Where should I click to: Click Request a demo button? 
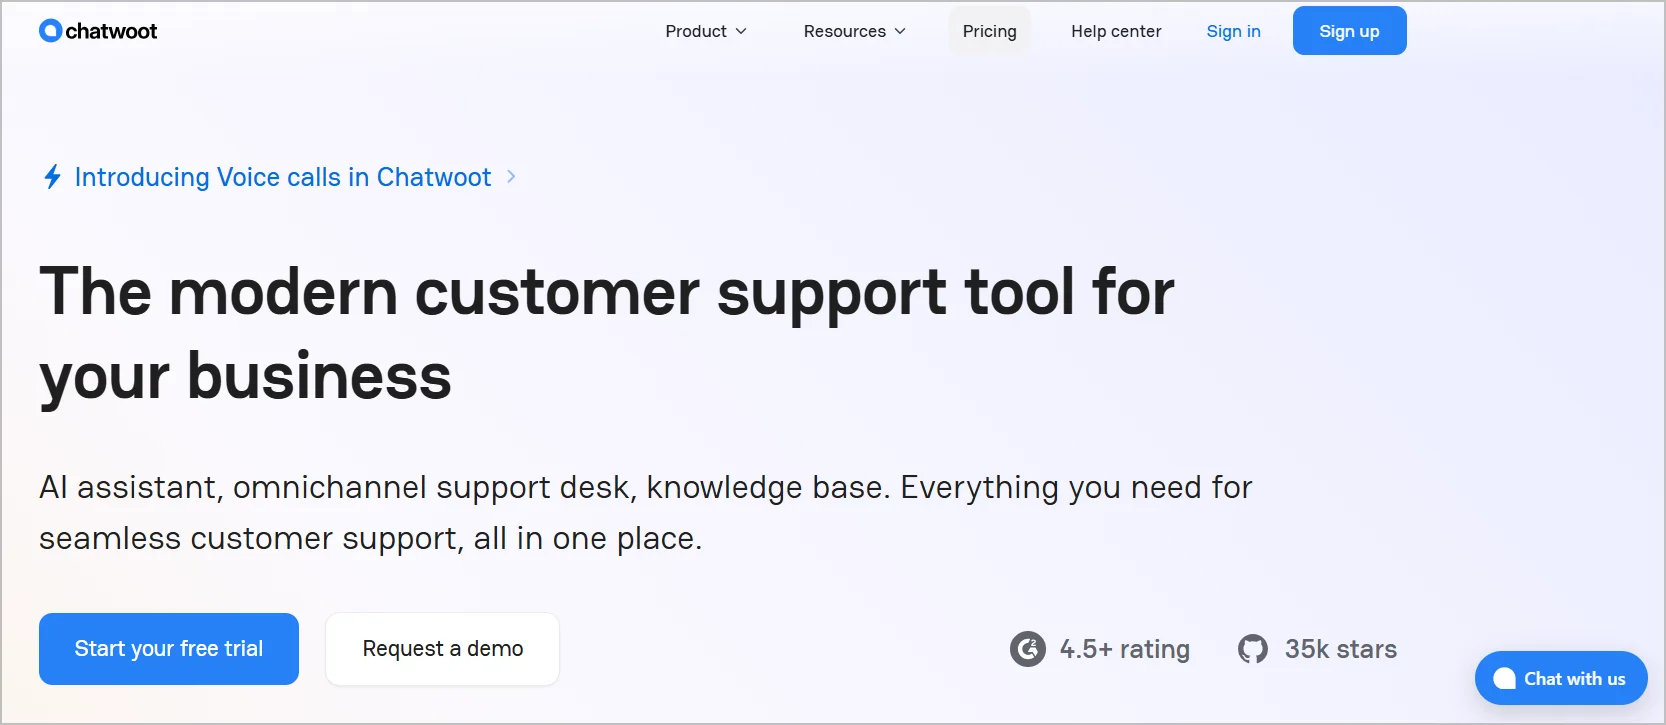[x=442, y=649]
